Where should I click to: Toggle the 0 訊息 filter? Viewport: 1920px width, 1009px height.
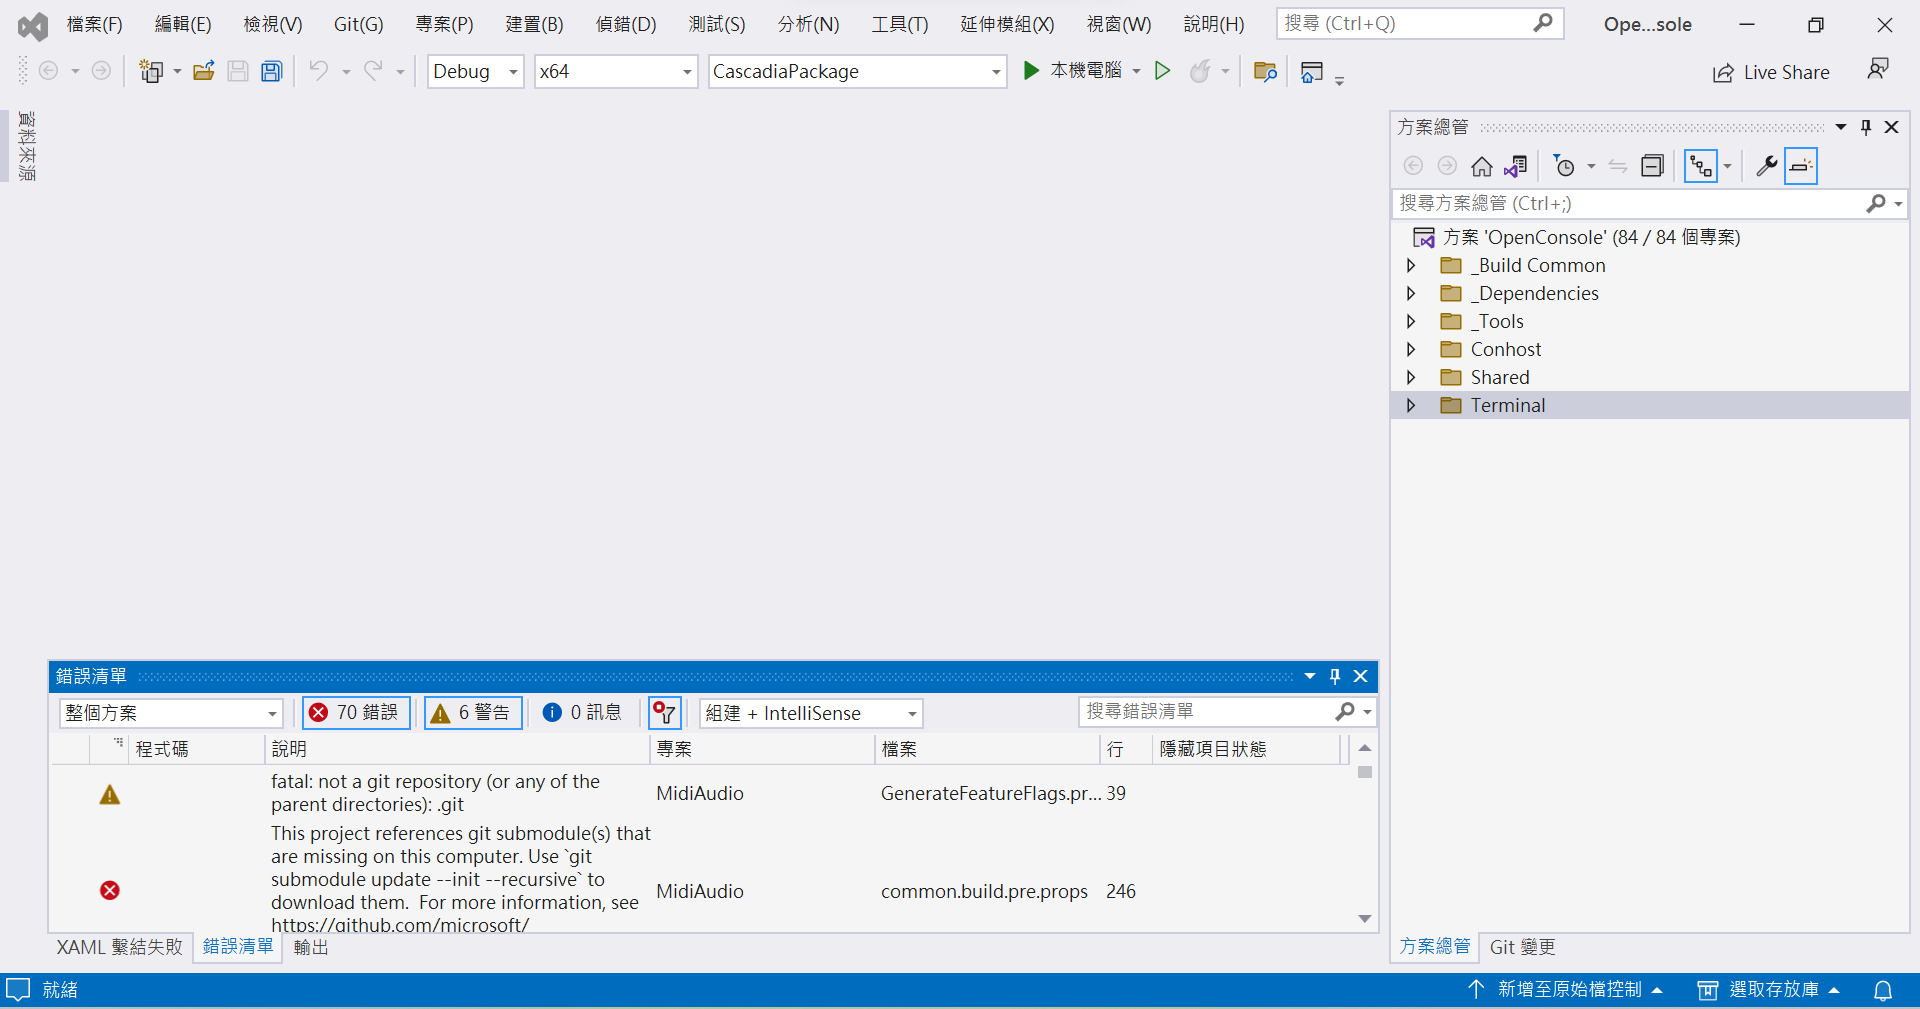(x=582, y=713)
